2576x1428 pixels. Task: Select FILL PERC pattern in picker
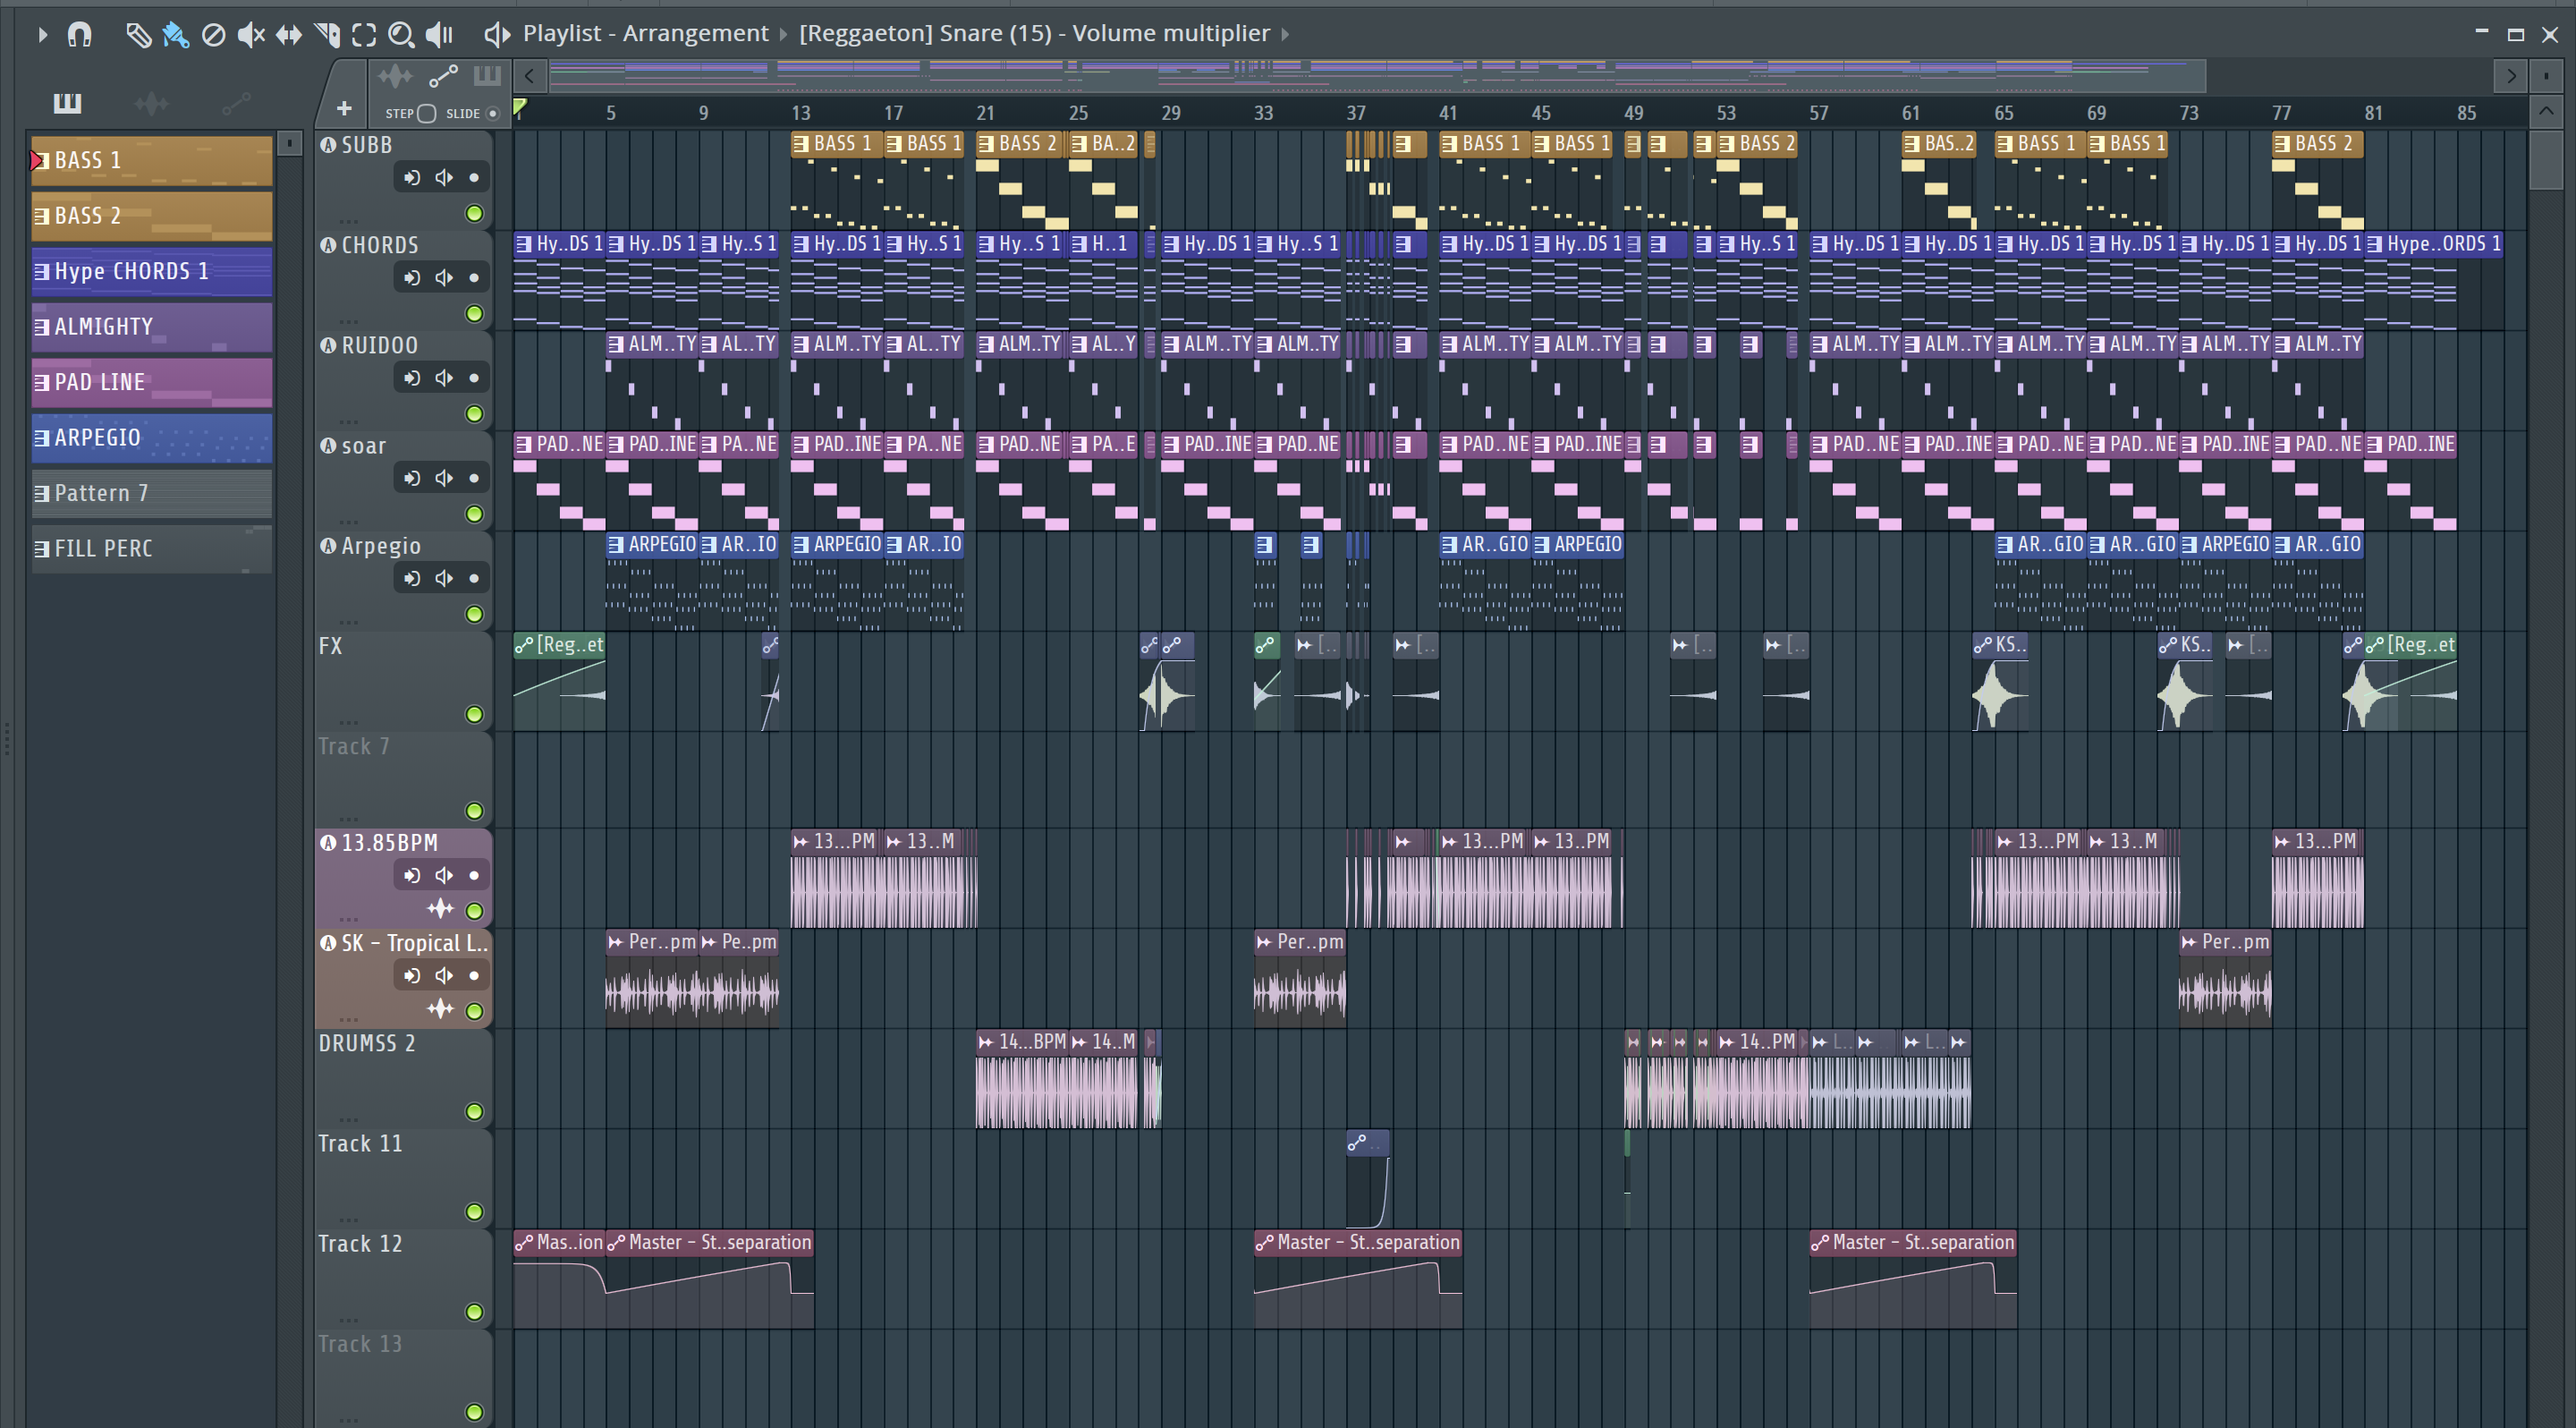click(x=152, y=549)
